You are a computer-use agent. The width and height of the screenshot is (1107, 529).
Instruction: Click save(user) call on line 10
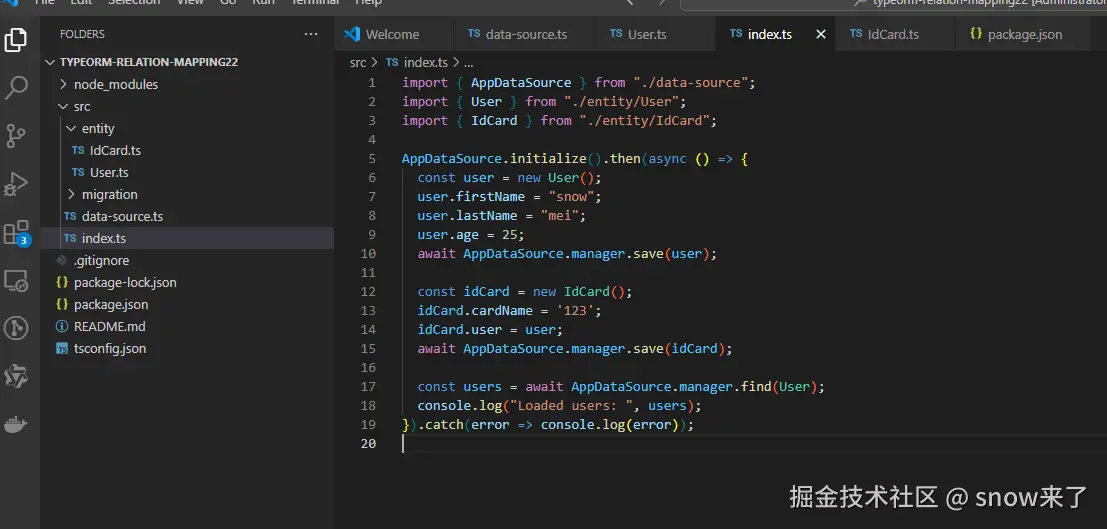coord(671,254)
